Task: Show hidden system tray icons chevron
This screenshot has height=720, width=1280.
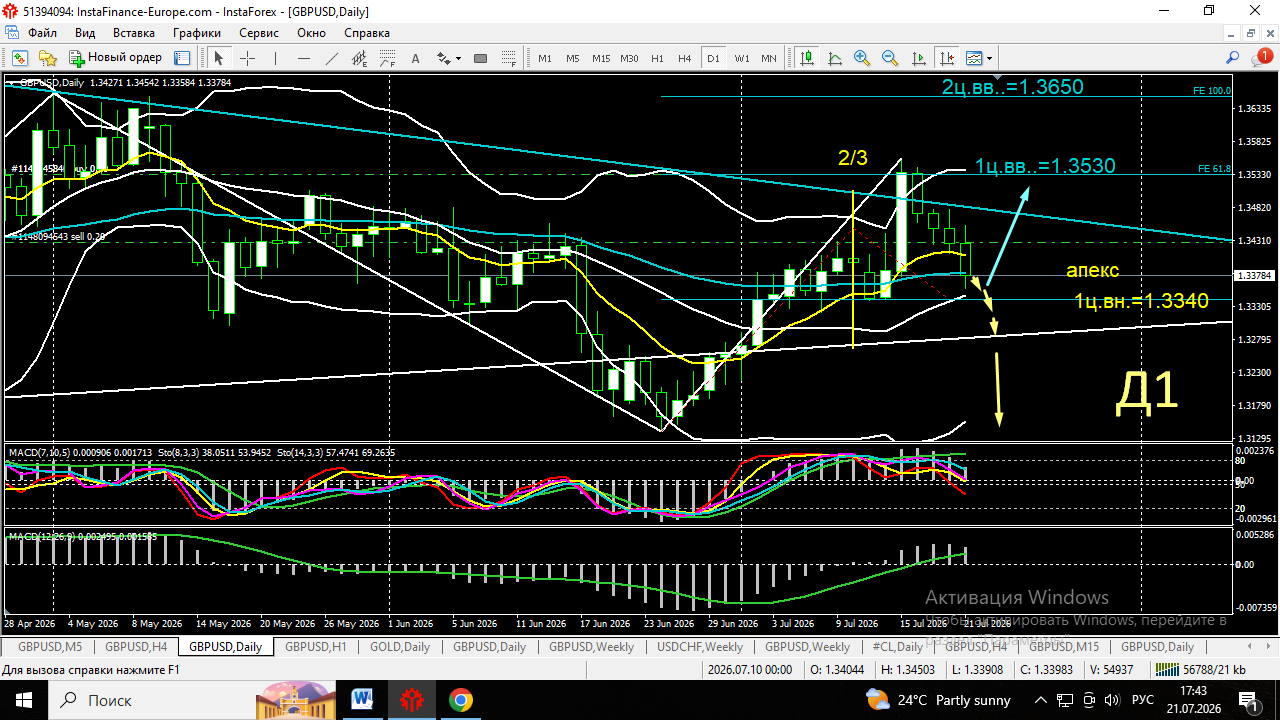Action: pos(1041,700)
